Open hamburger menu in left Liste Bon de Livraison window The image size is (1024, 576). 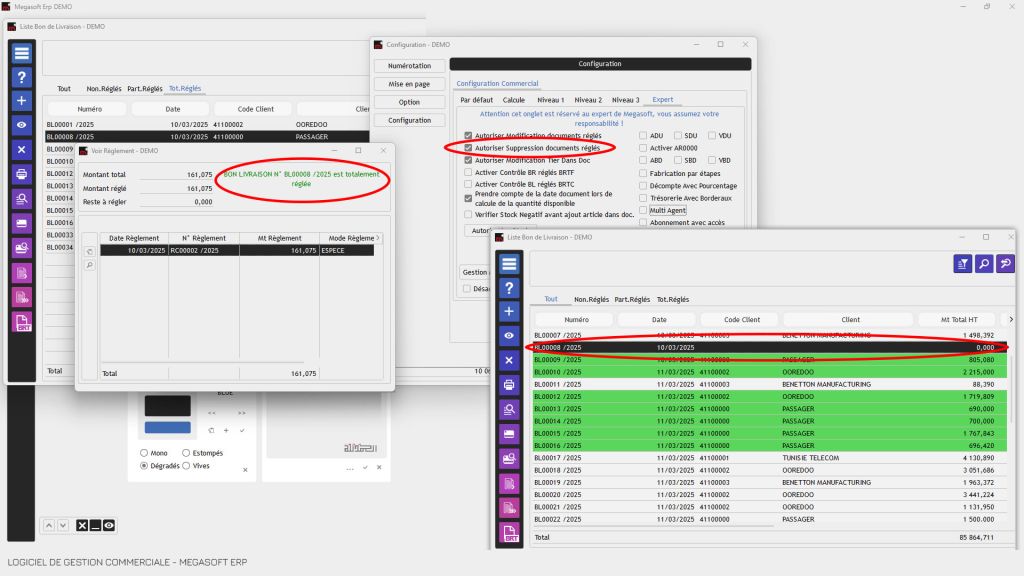pos(22,53)
